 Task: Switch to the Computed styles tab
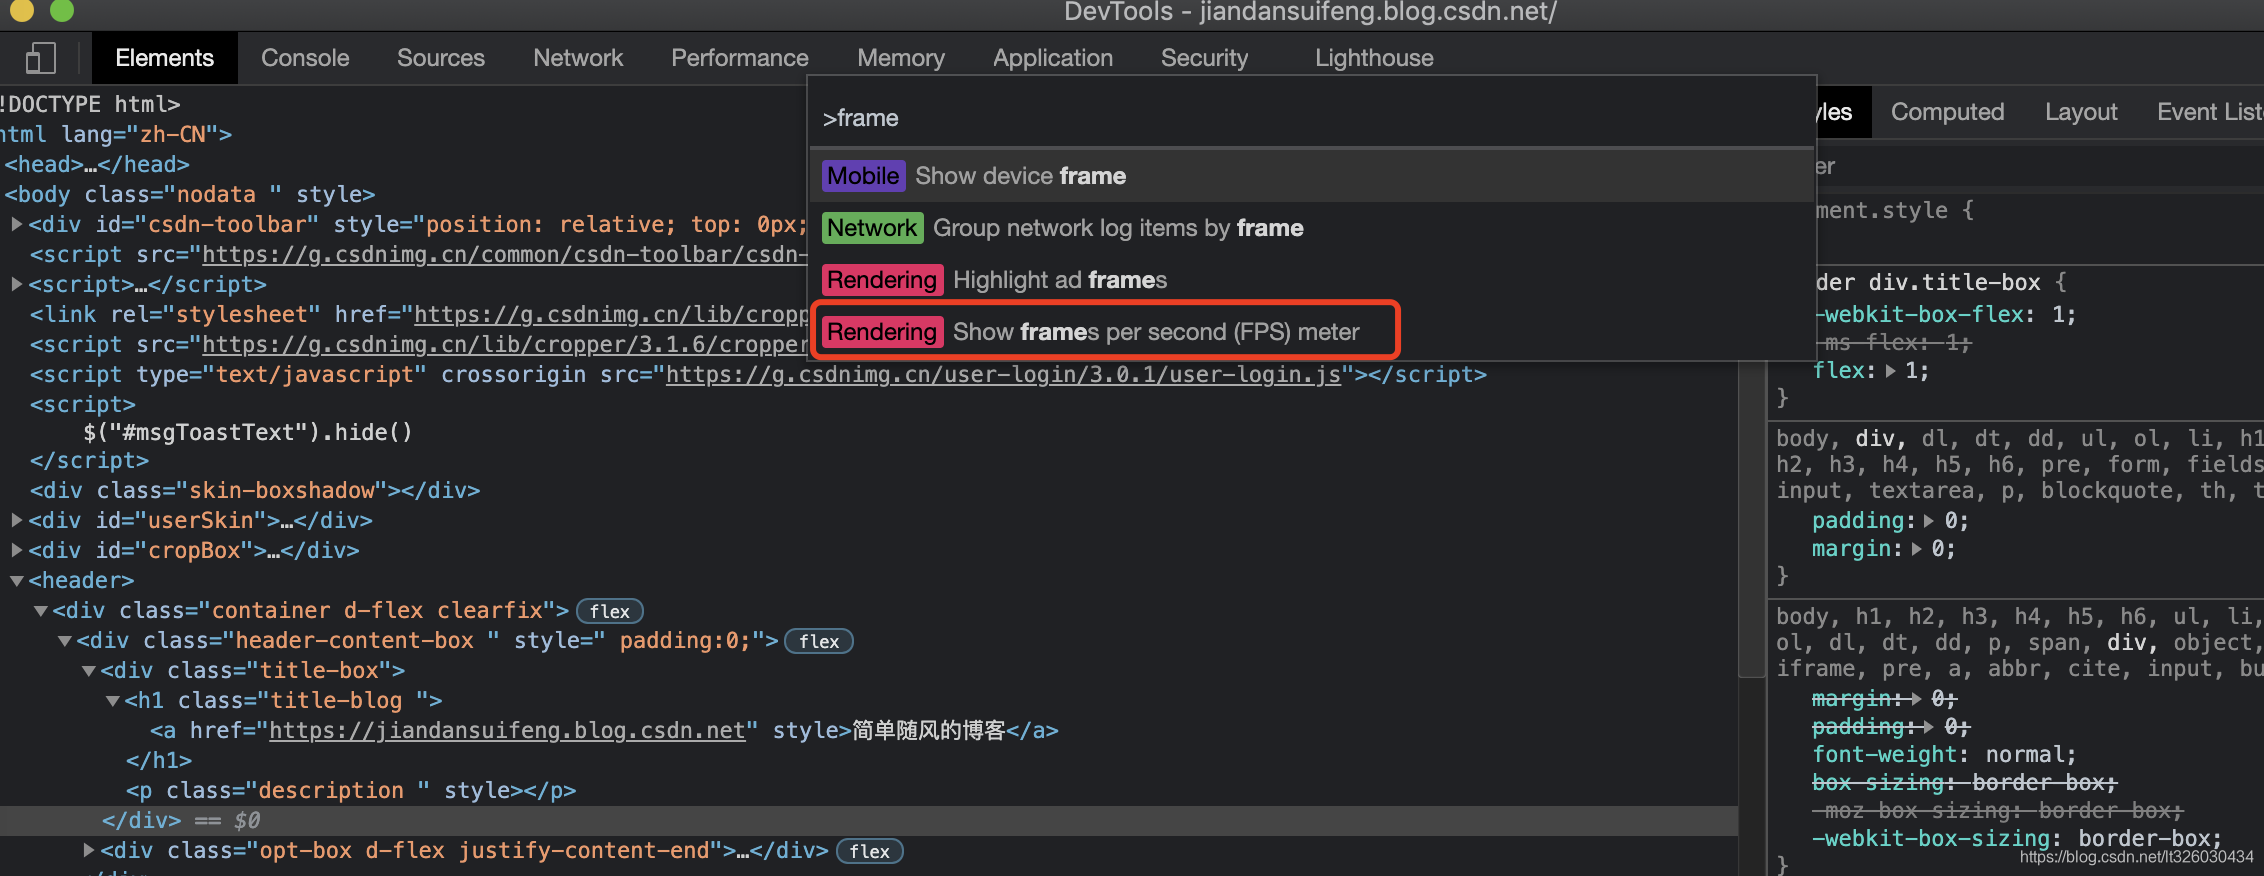coord(1947,112)
